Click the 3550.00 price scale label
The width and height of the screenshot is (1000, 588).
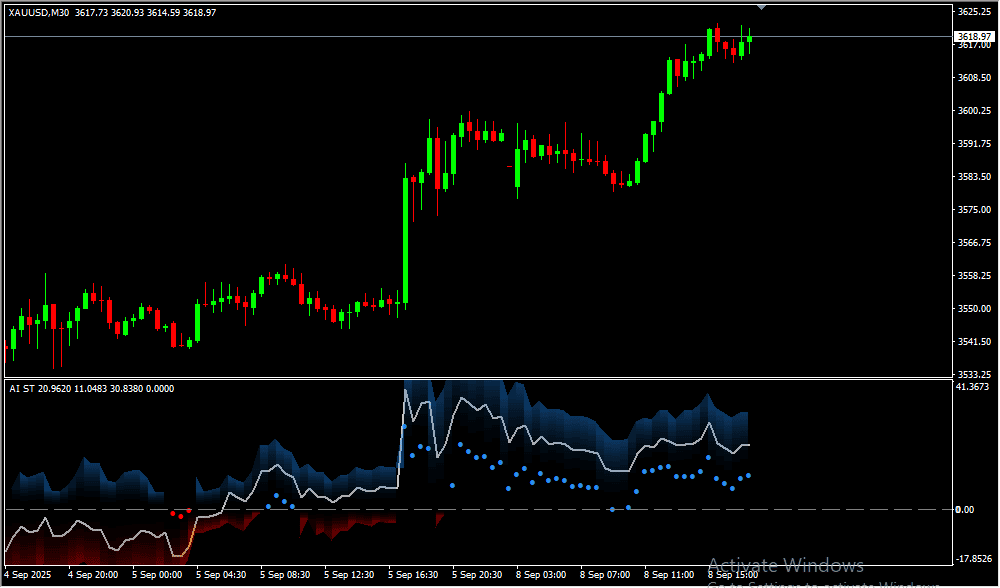tap(973, 309)
